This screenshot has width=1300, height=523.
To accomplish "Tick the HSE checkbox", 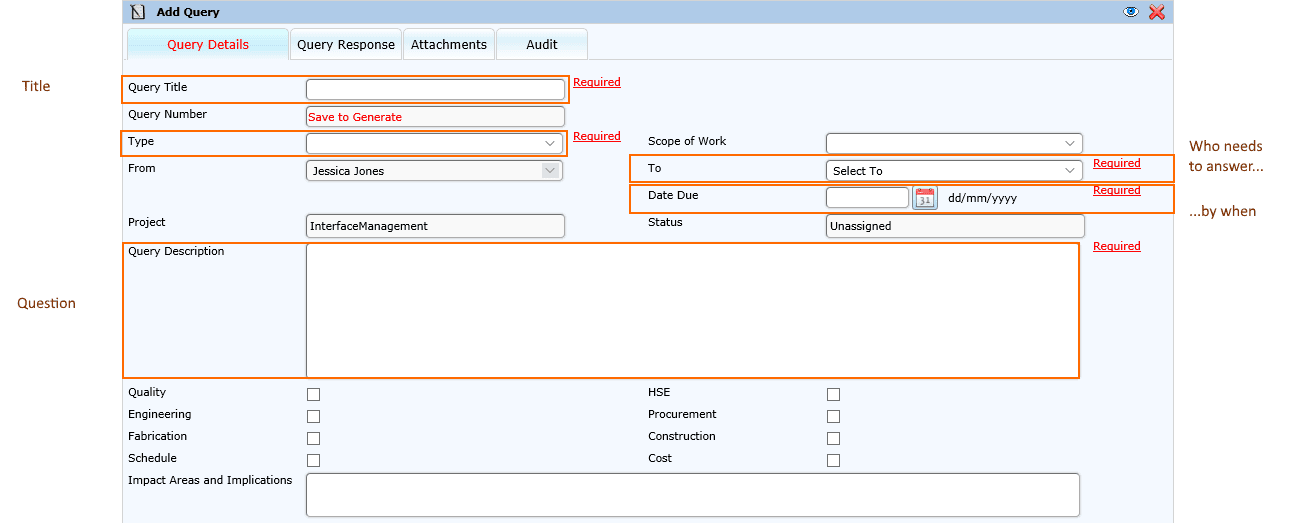I will click(x=833, y=394).
